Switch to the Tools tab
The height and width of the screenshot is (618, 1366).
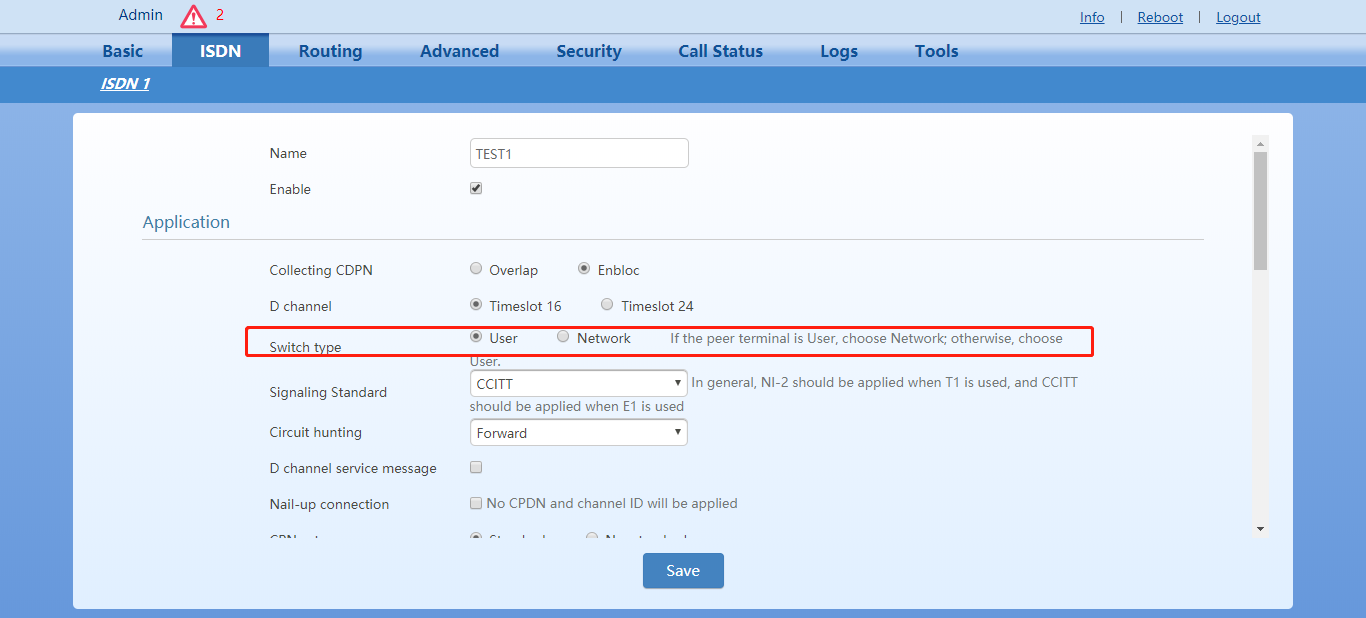click(936, 51)
